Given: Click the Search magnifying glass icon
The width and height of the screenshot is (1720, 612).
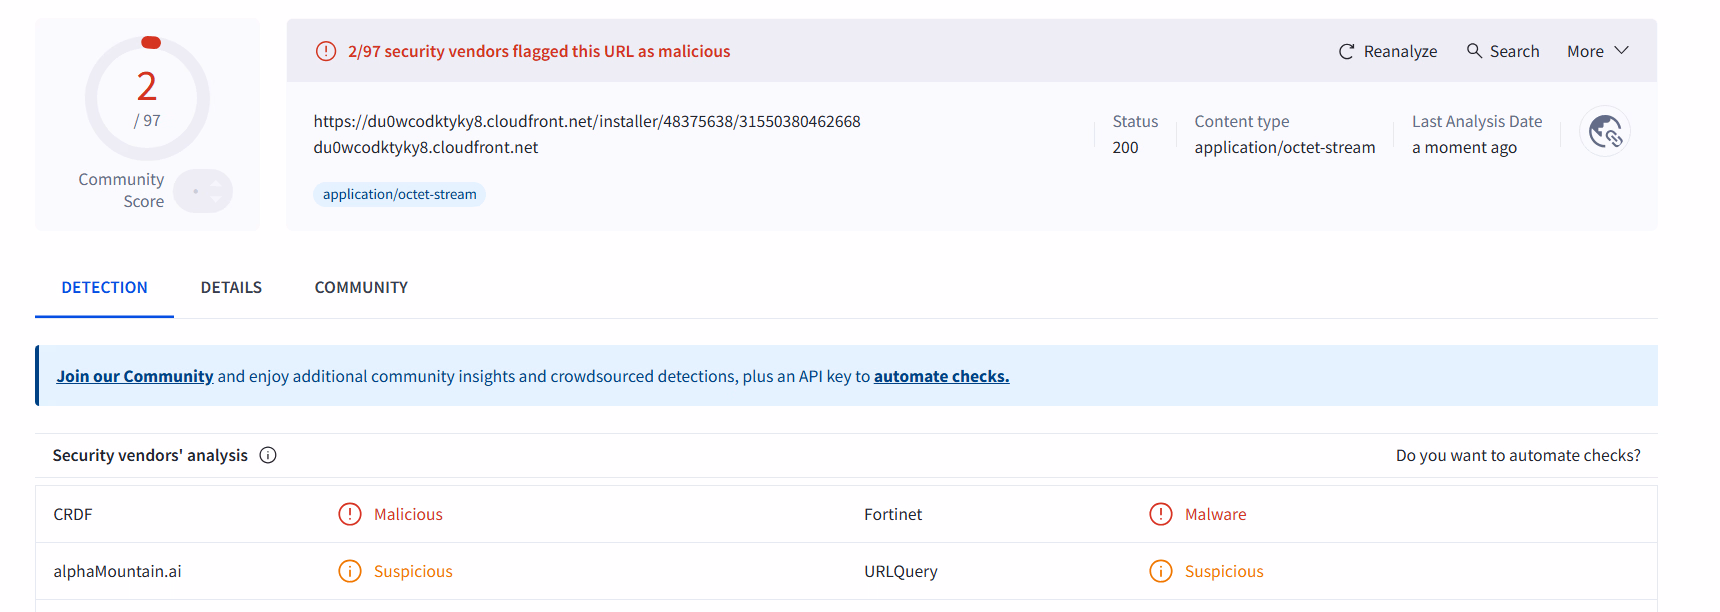Looking at the screenshot, I should point(1474,50).
